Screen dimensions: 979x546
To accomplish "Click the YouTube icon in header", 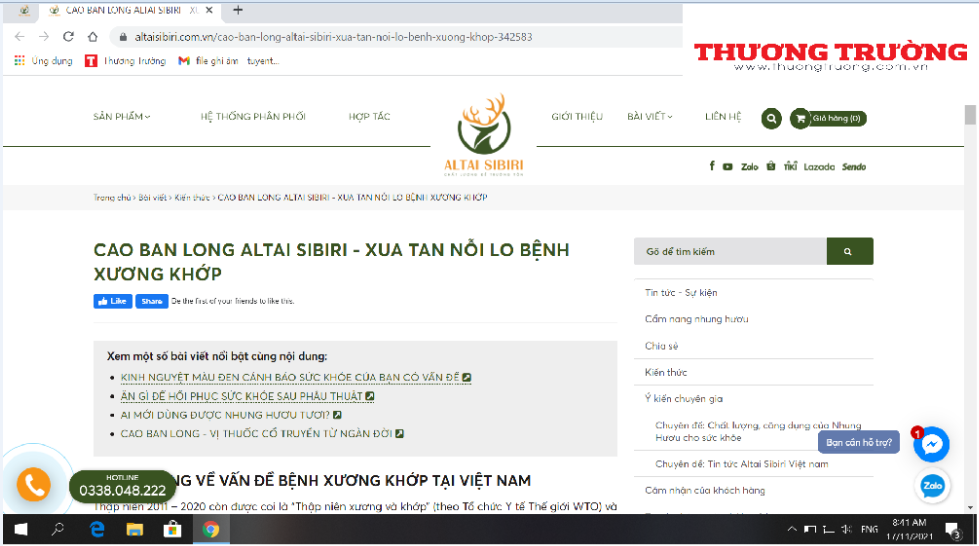I will tap(728, 167).
